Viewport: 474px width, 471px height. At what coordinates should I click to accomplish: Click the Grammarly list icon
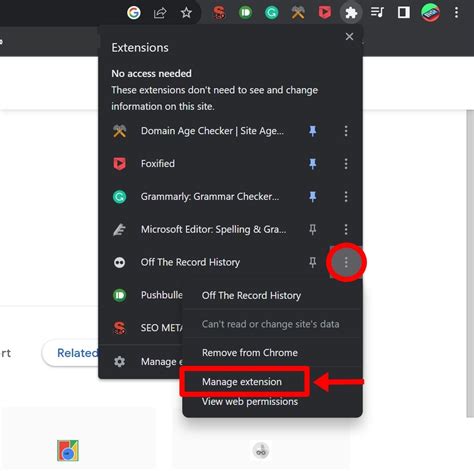coord(119,197)
